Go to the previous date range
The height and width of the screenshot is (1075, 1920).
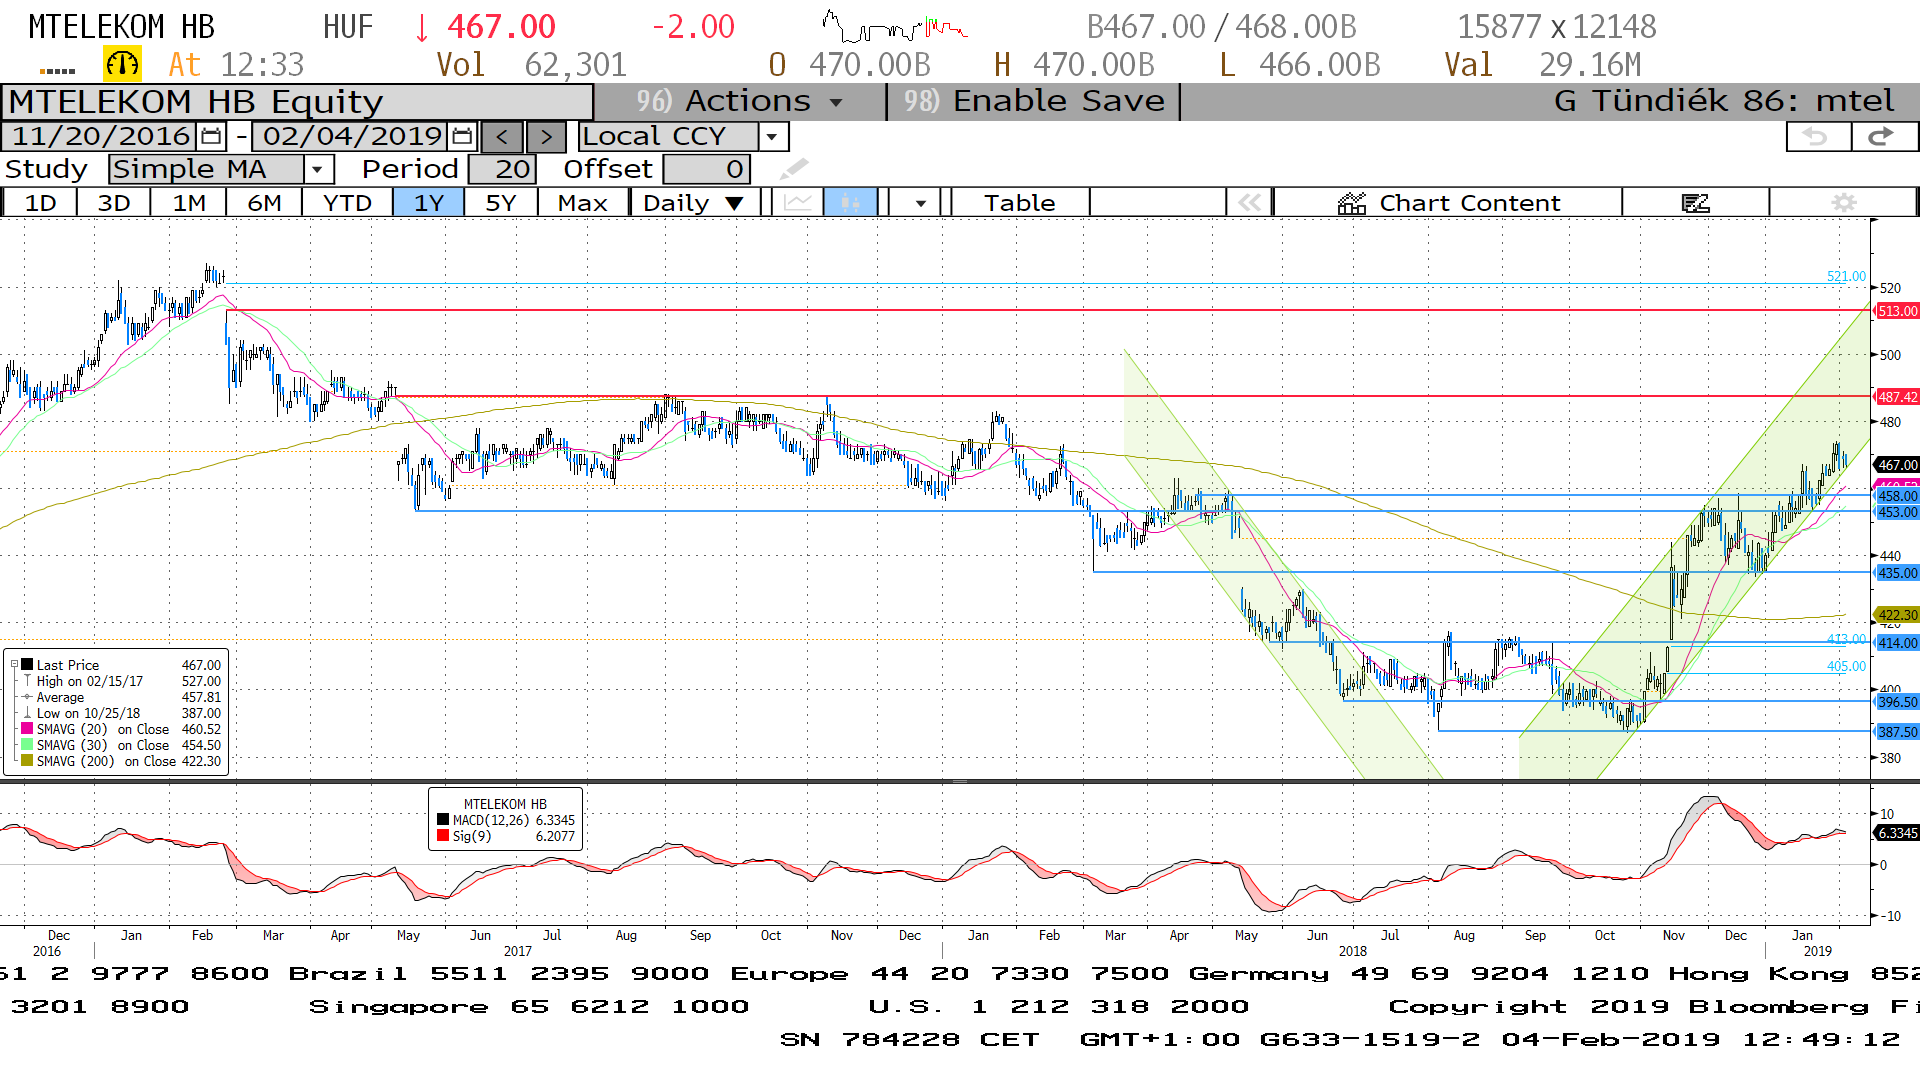[x=502, y=136]
